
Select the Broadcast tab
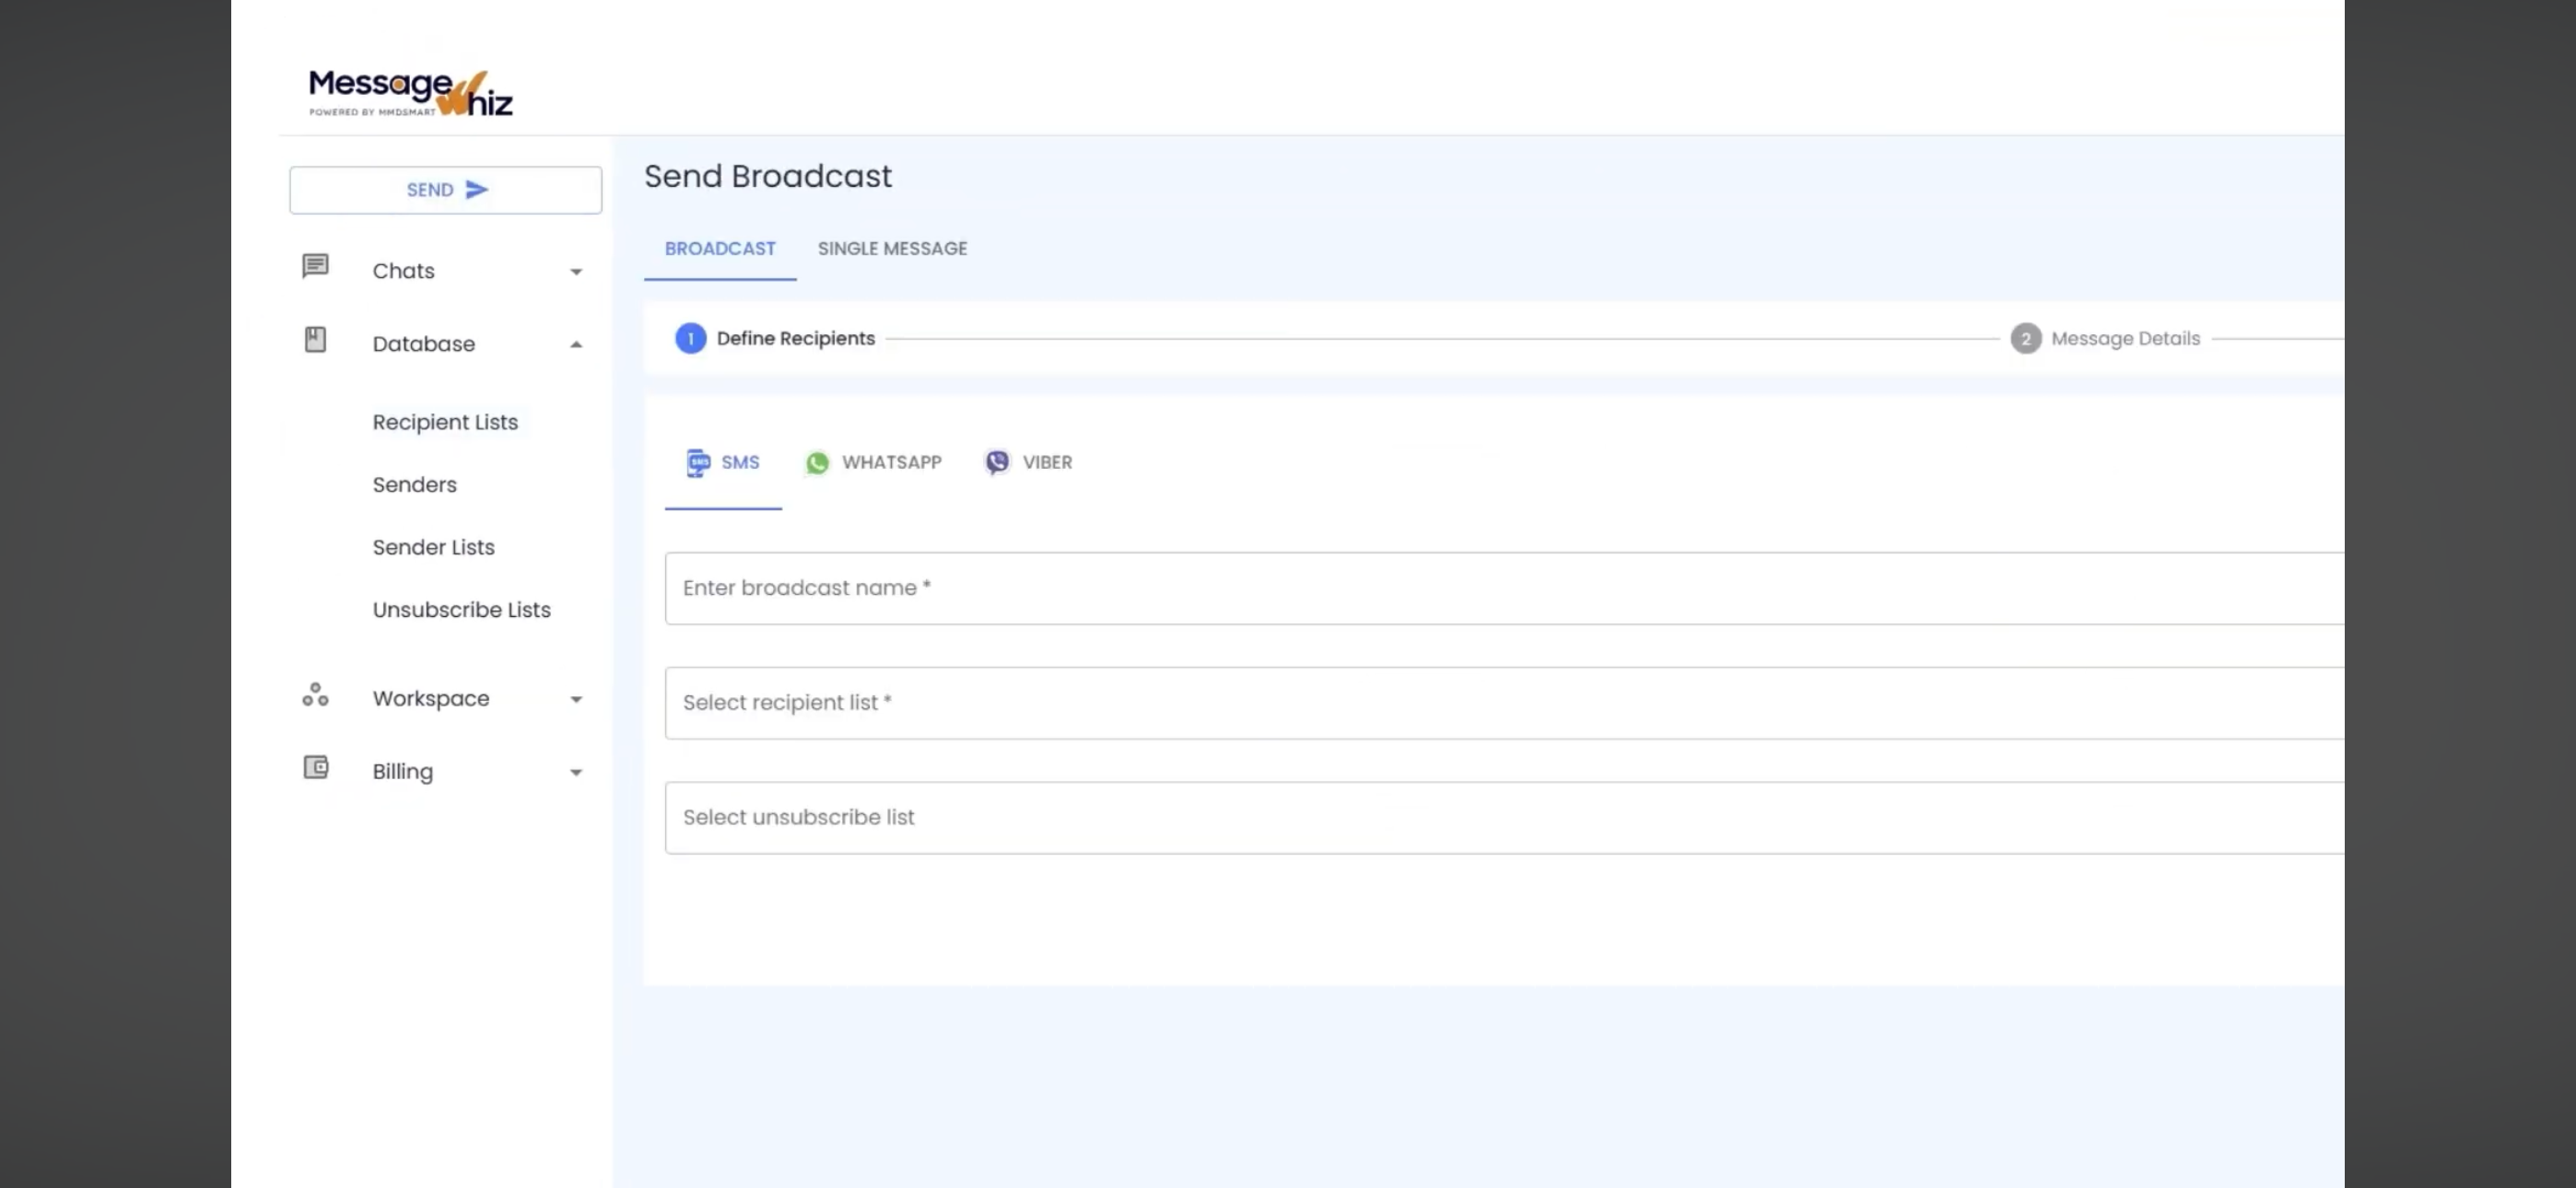tap(720, 249)
